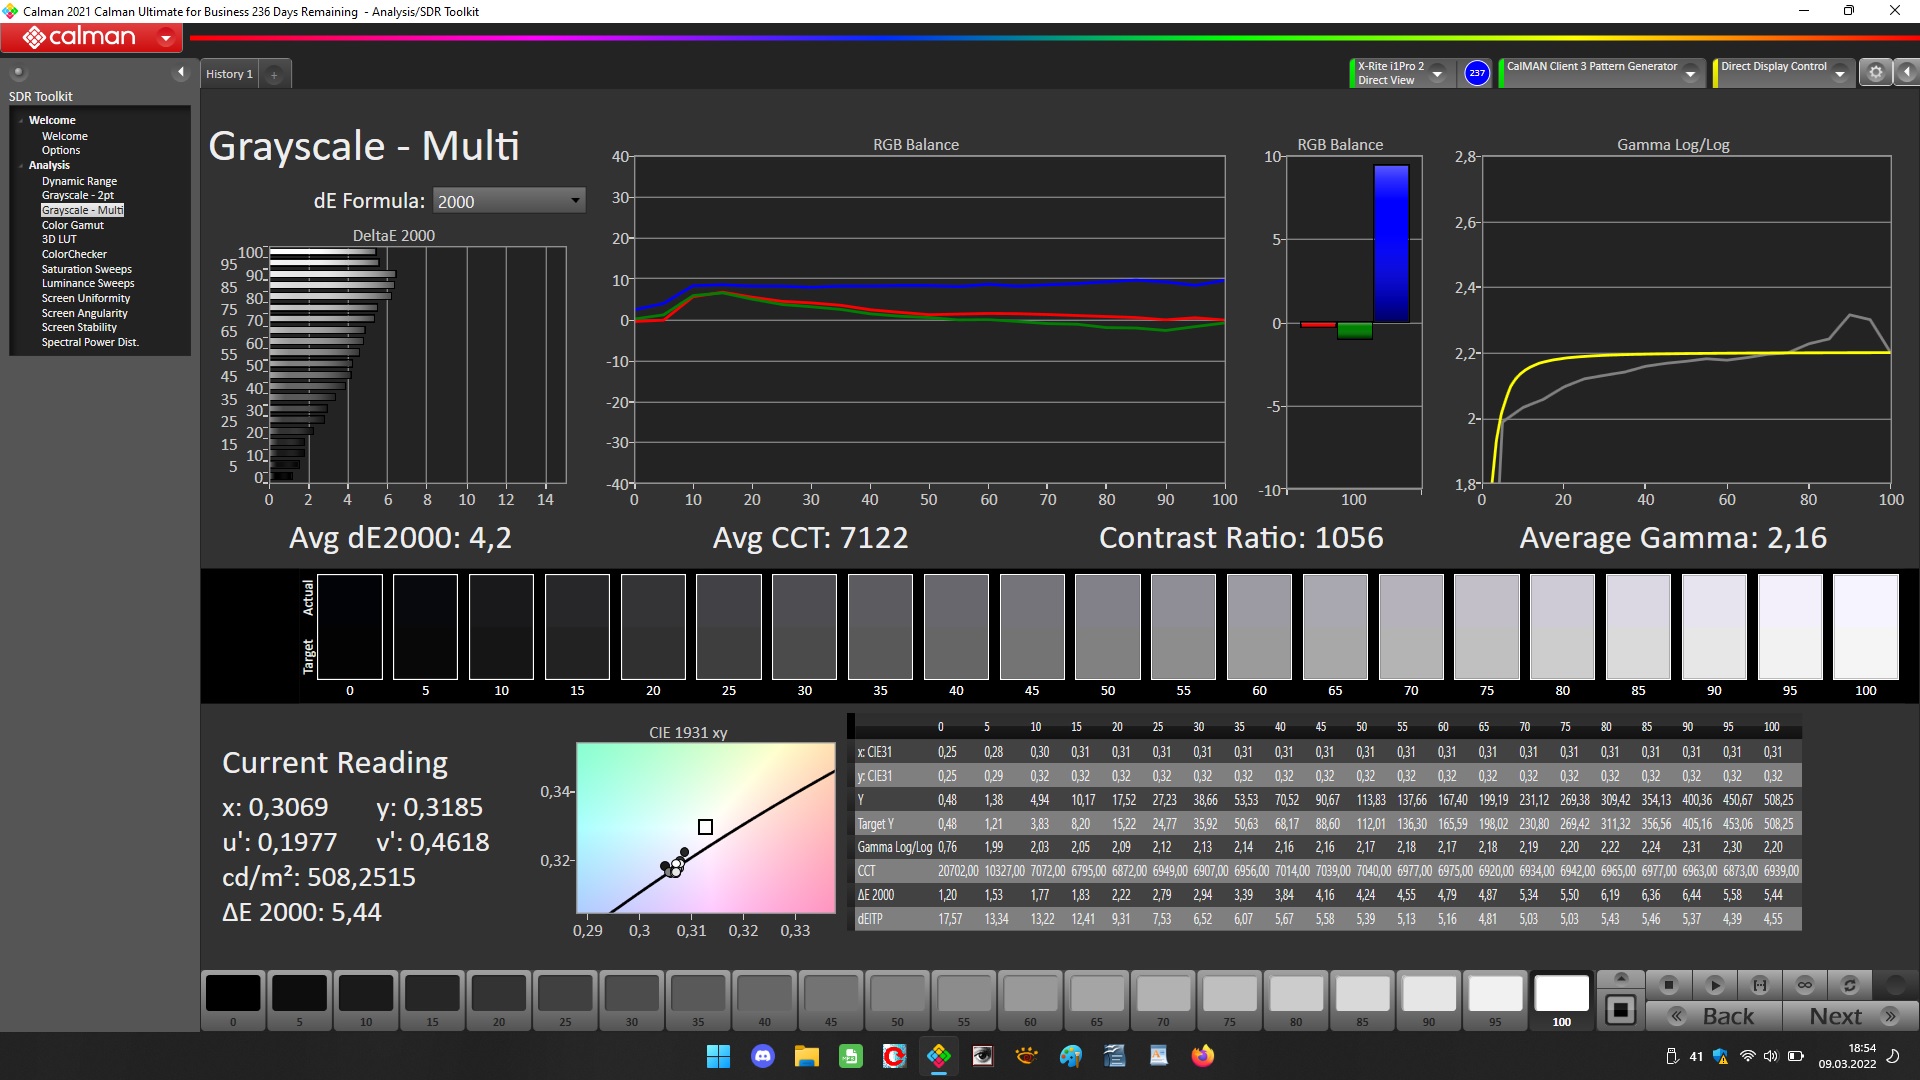Select Color Gamut in the sidebar
This screenshot has height=1080, width=1920.
(72, 225)
